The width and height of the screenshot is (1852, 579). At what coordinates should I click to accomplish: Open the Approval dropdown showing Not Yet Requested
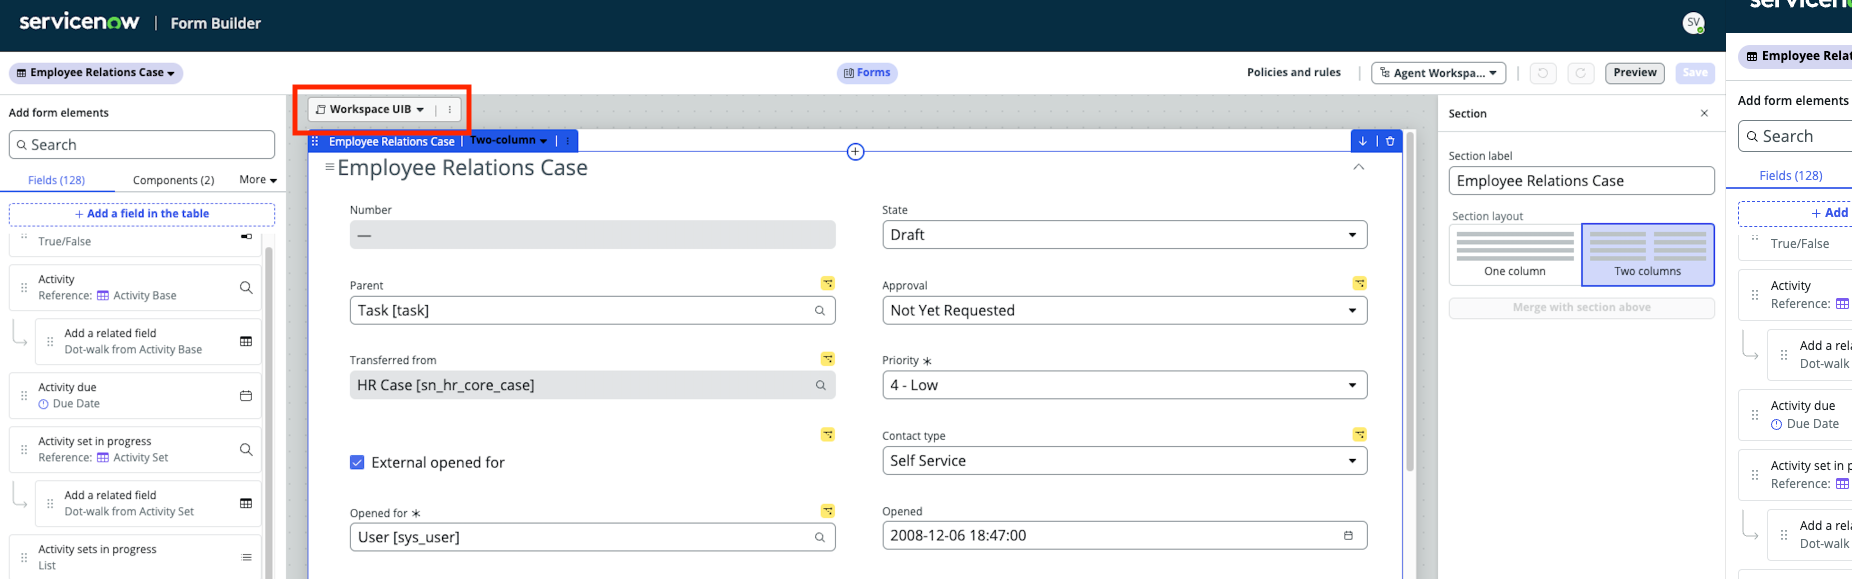pyautogui.click(x=1124, y=311)
